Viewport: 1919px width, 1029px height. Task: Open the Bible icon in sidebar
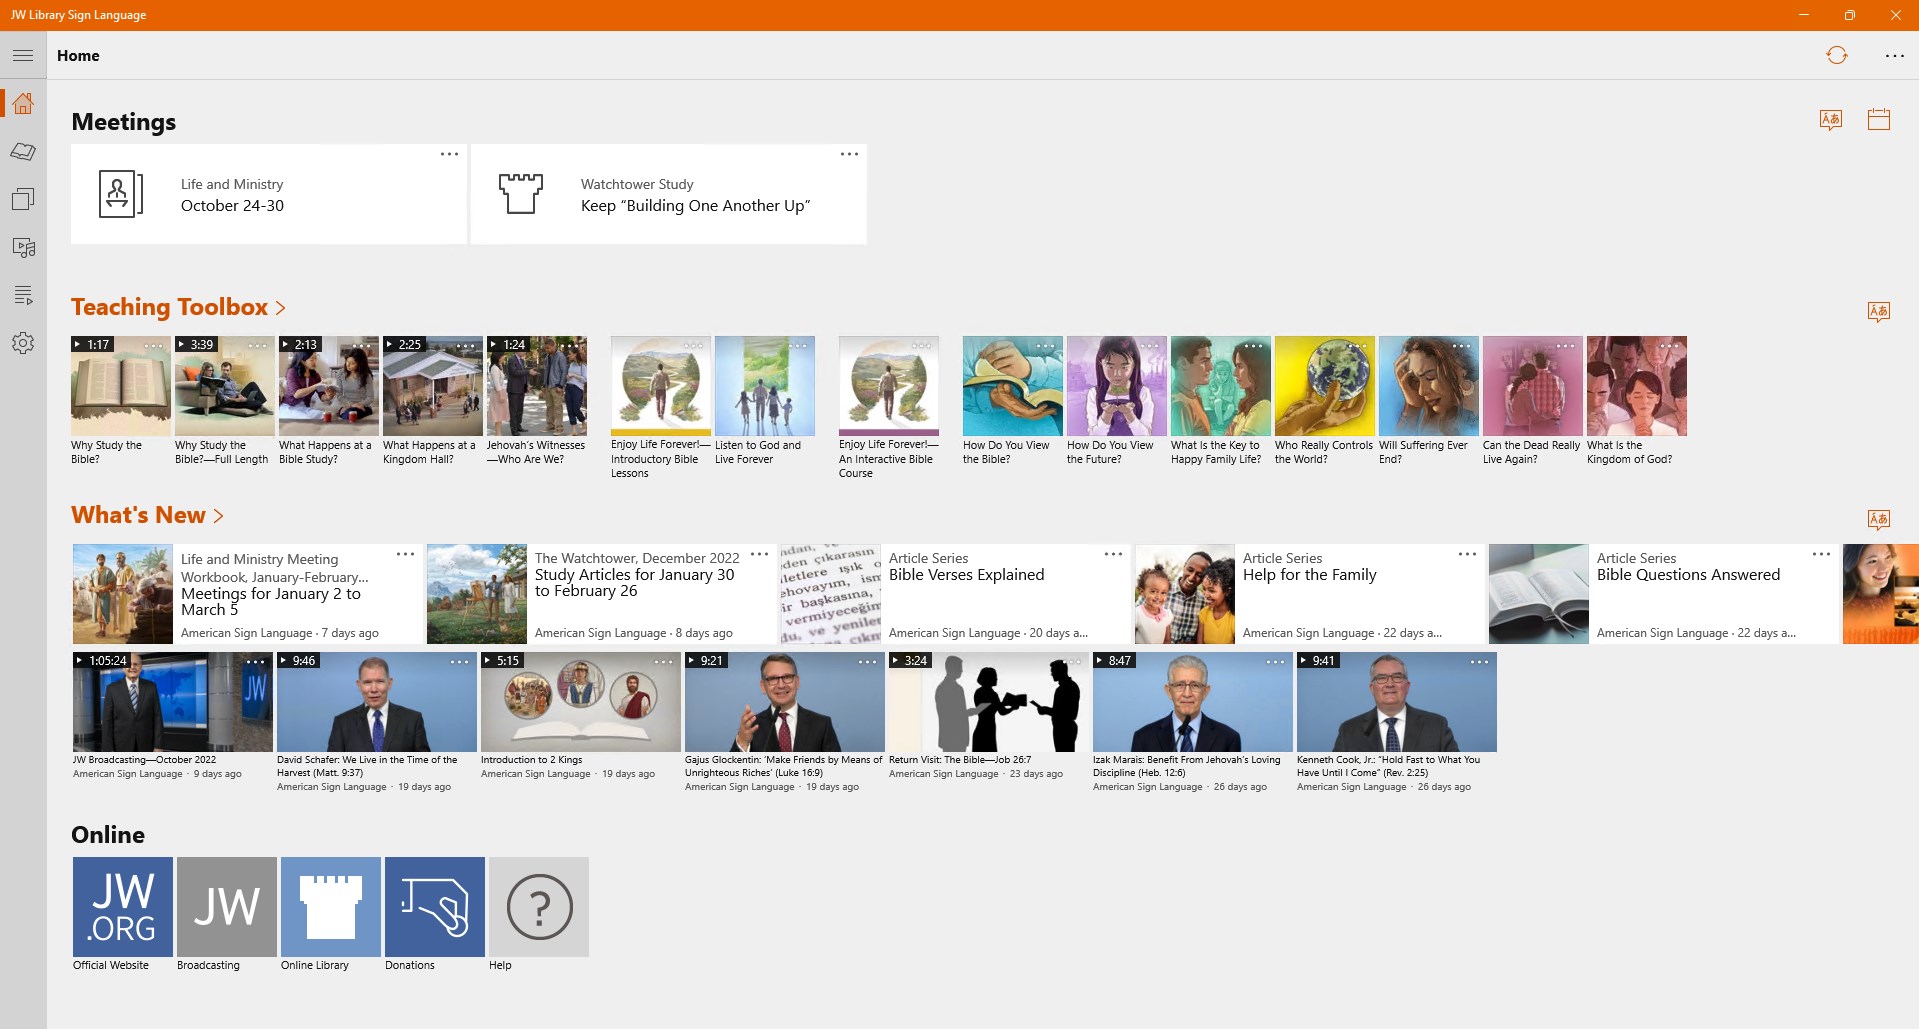23,151
